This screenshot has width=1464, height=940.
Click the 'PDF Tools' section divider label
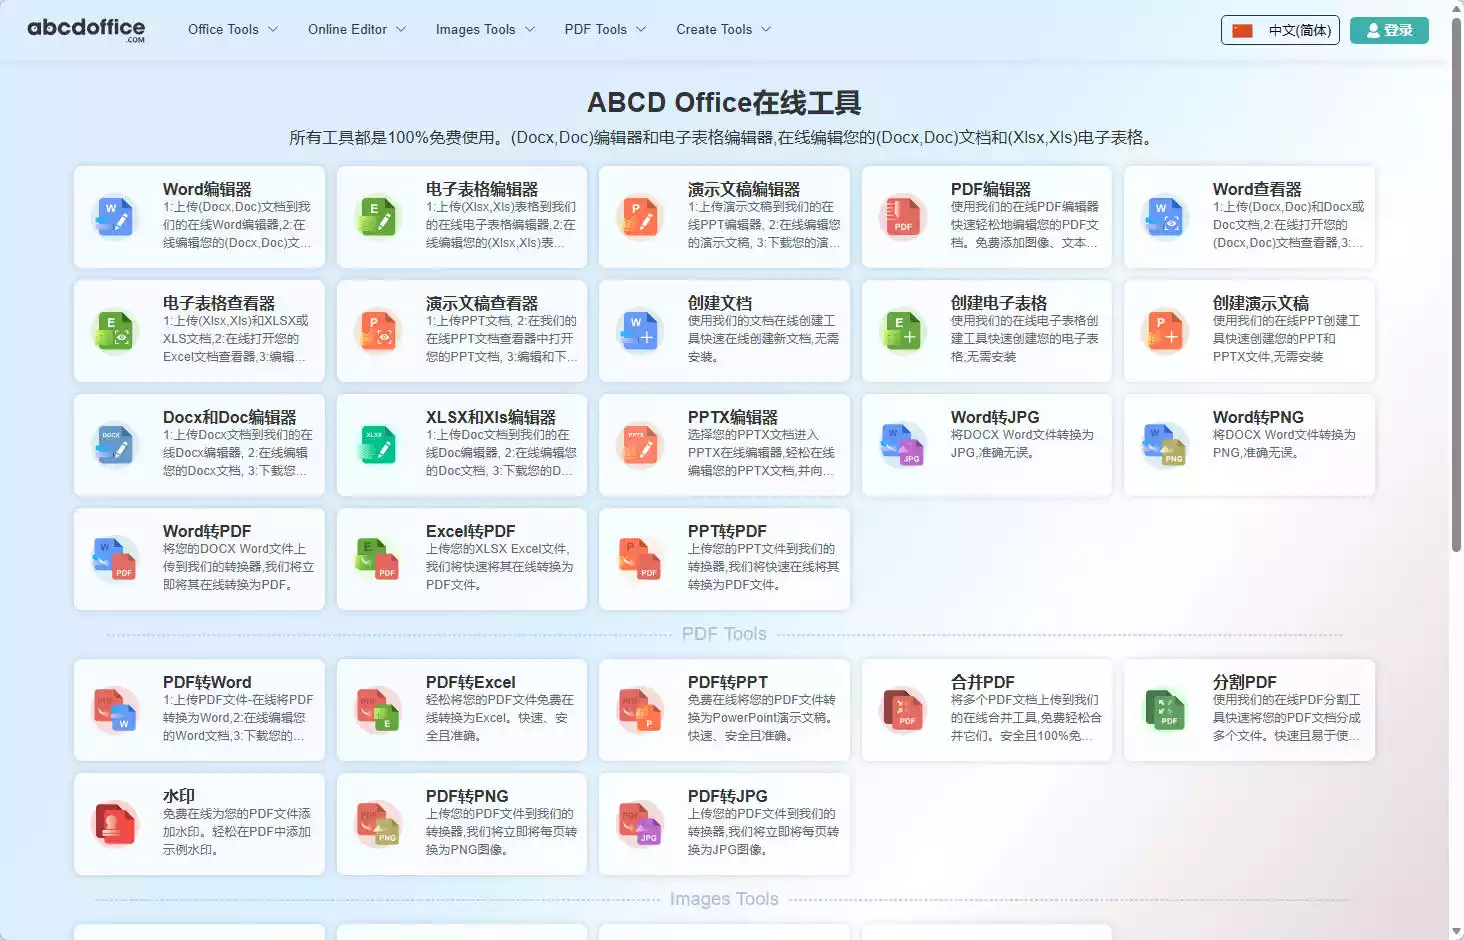pyautogui.click(x=724, y=634)
